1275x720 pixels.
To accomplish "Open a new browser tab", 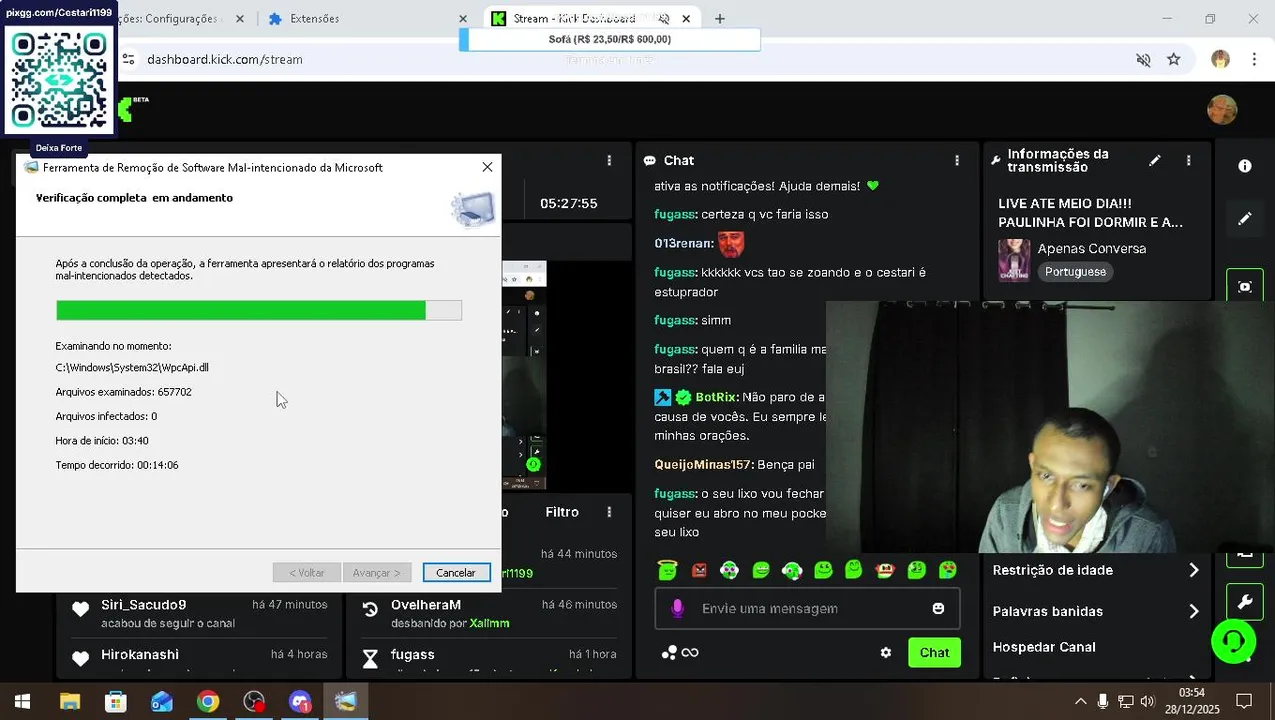I will click(719, 18).
